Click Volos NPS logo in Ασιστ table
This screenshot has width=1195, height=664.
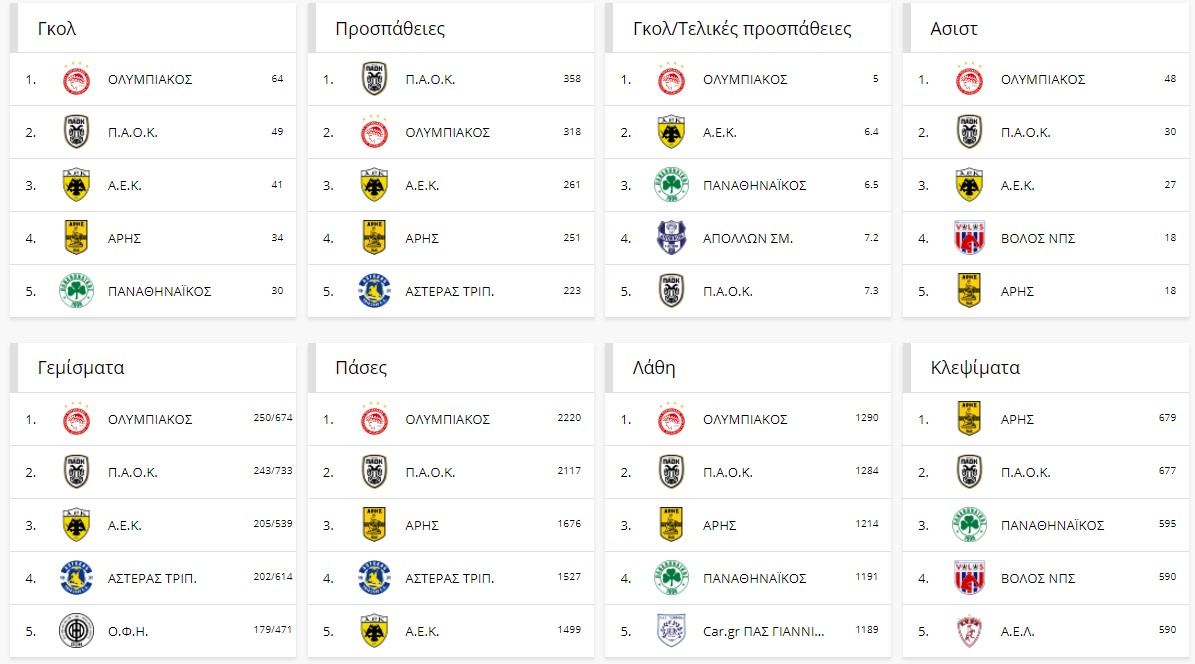969,238
